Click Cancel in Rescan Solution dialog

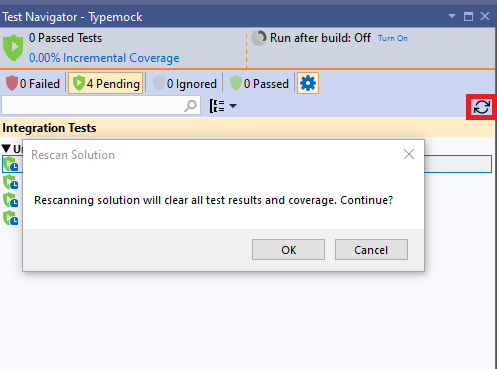(371, 249)
